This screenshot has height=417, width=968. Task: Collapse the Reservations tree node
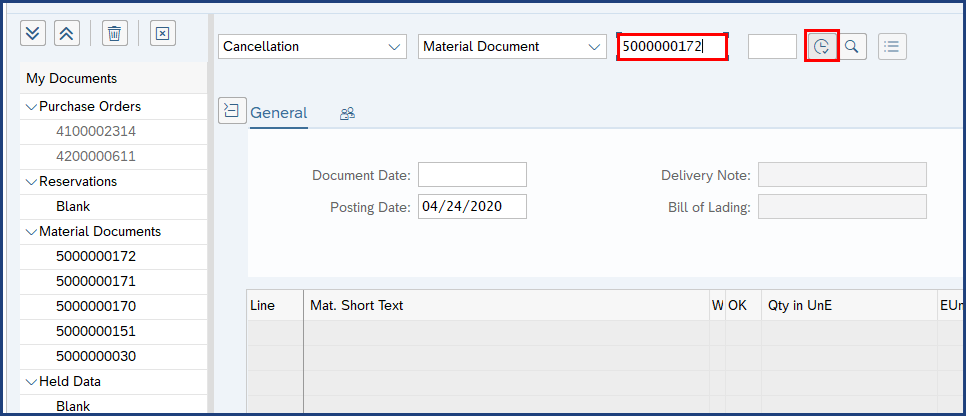pos(31,182)
